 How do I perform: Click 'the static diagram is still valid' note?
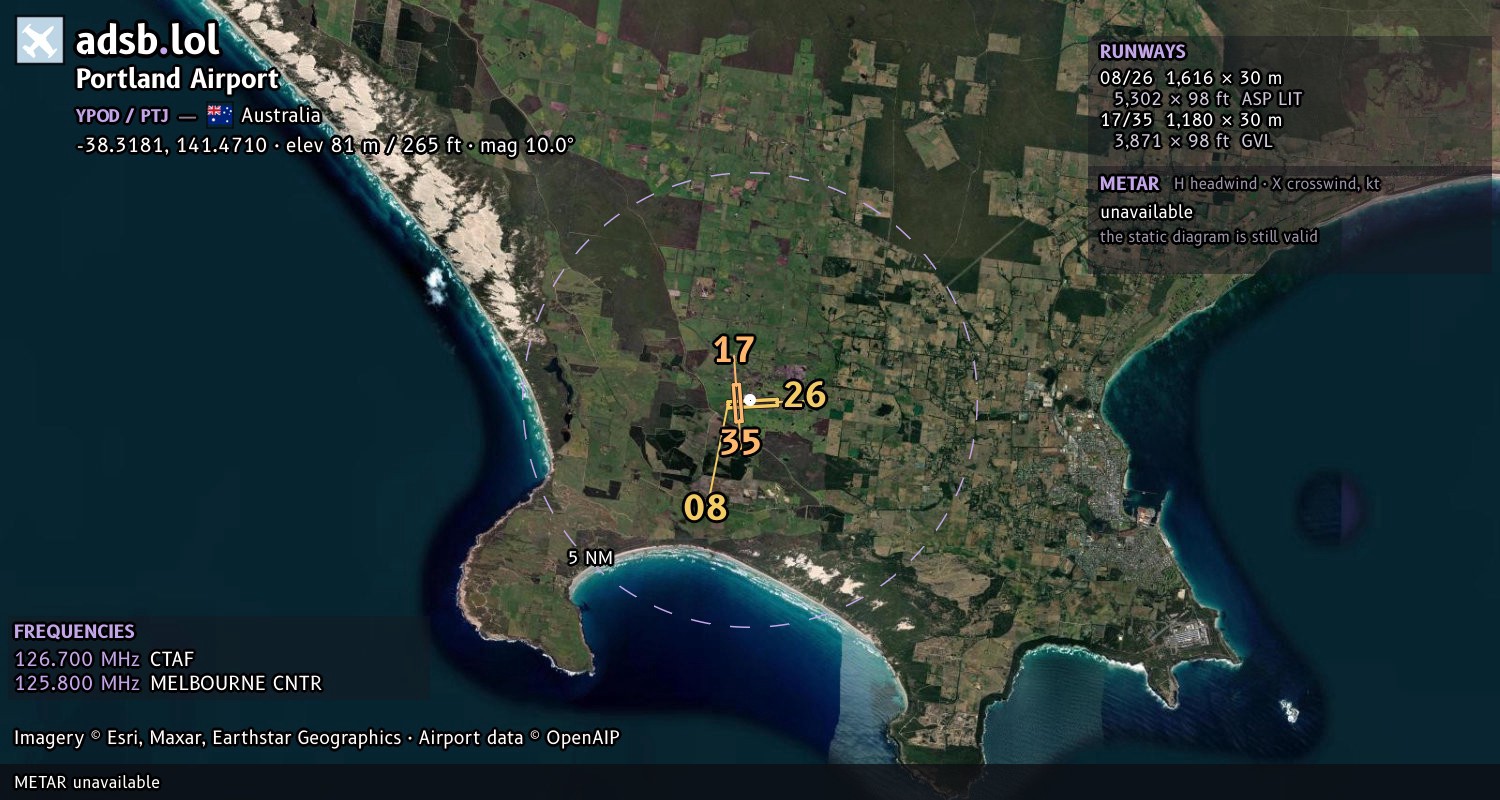(1209, 237)
